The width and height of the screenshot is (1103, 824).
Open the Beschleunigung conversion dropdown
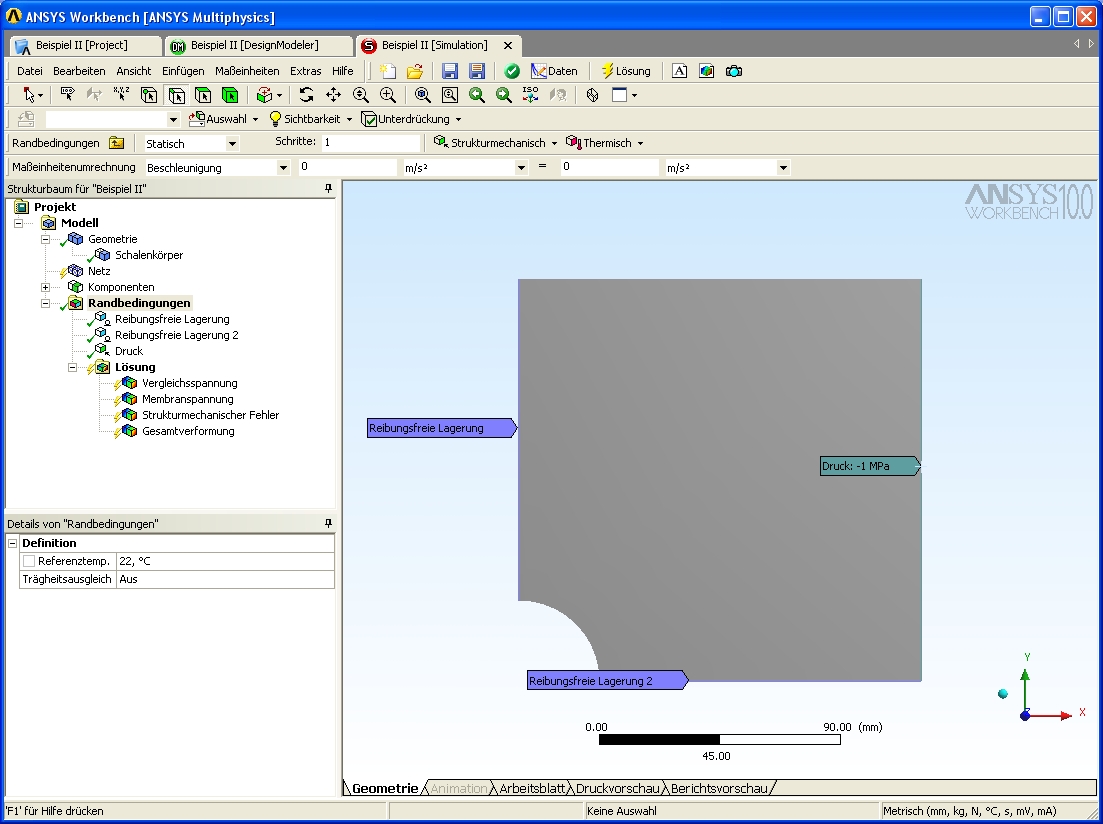[283, 167]
